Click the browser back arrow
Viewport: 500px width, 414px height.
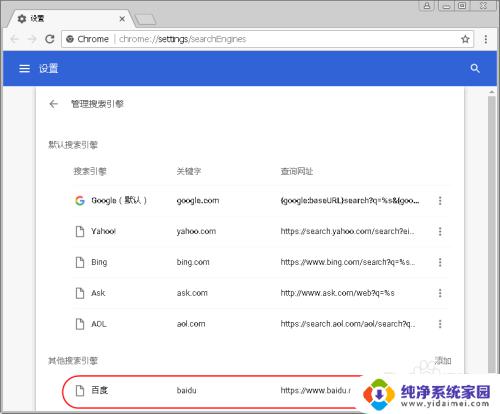tap(15, 39)
